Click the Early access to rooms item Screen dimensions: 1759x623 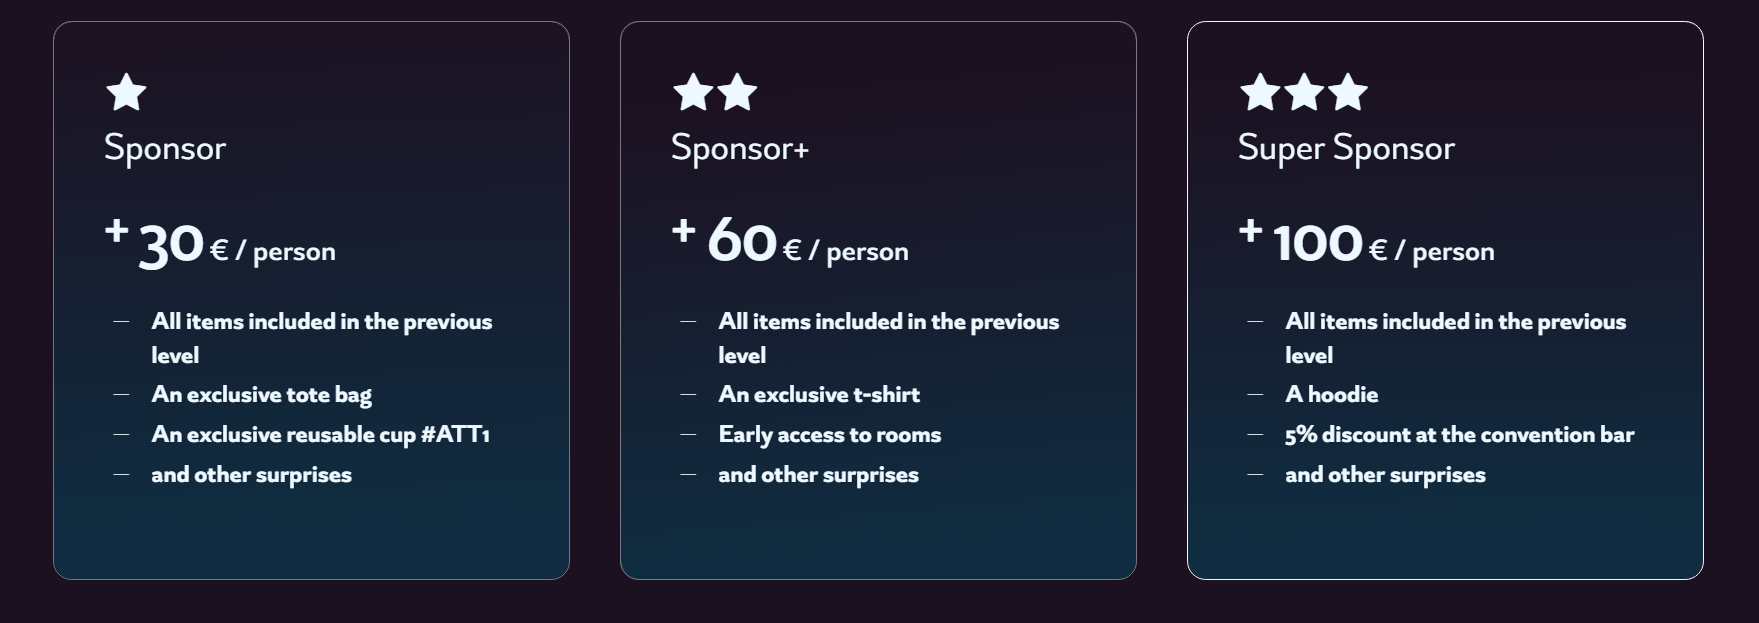coord(829,435)
